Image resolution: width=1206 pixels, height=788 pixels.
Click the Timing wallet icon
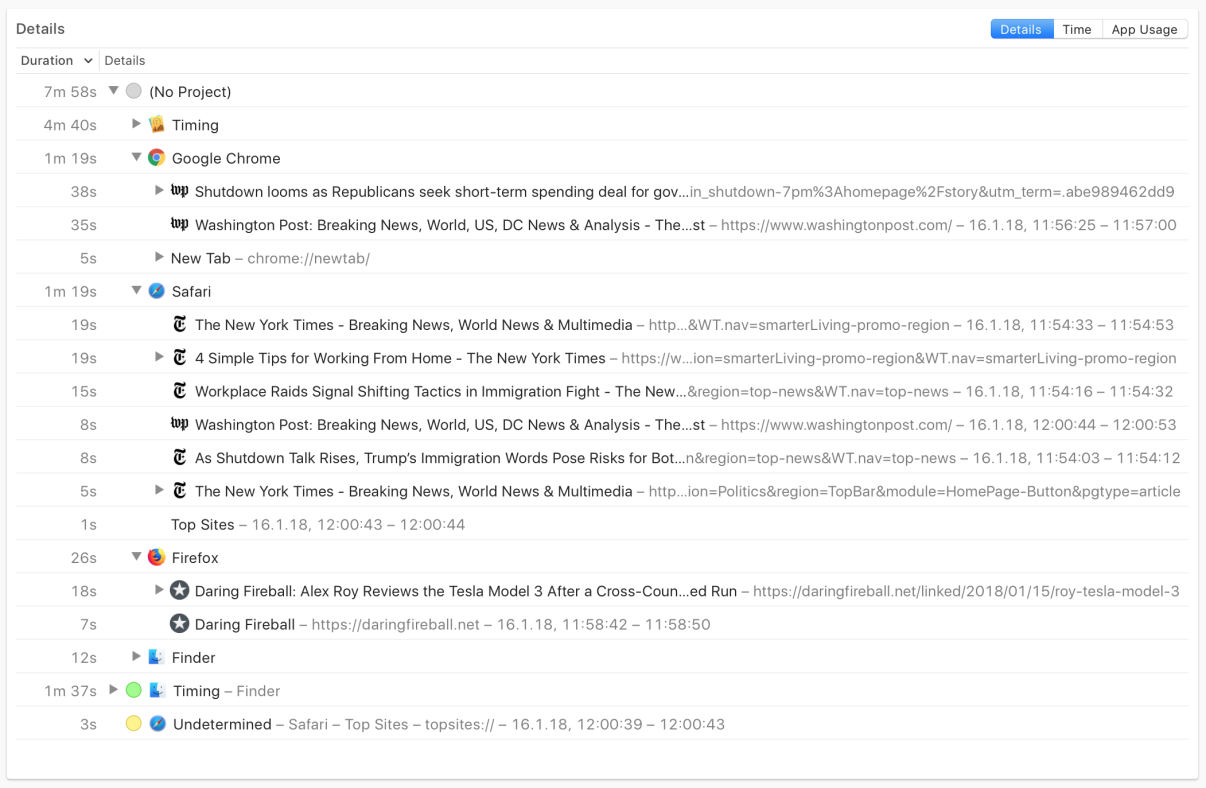click(x=157, y=124)
